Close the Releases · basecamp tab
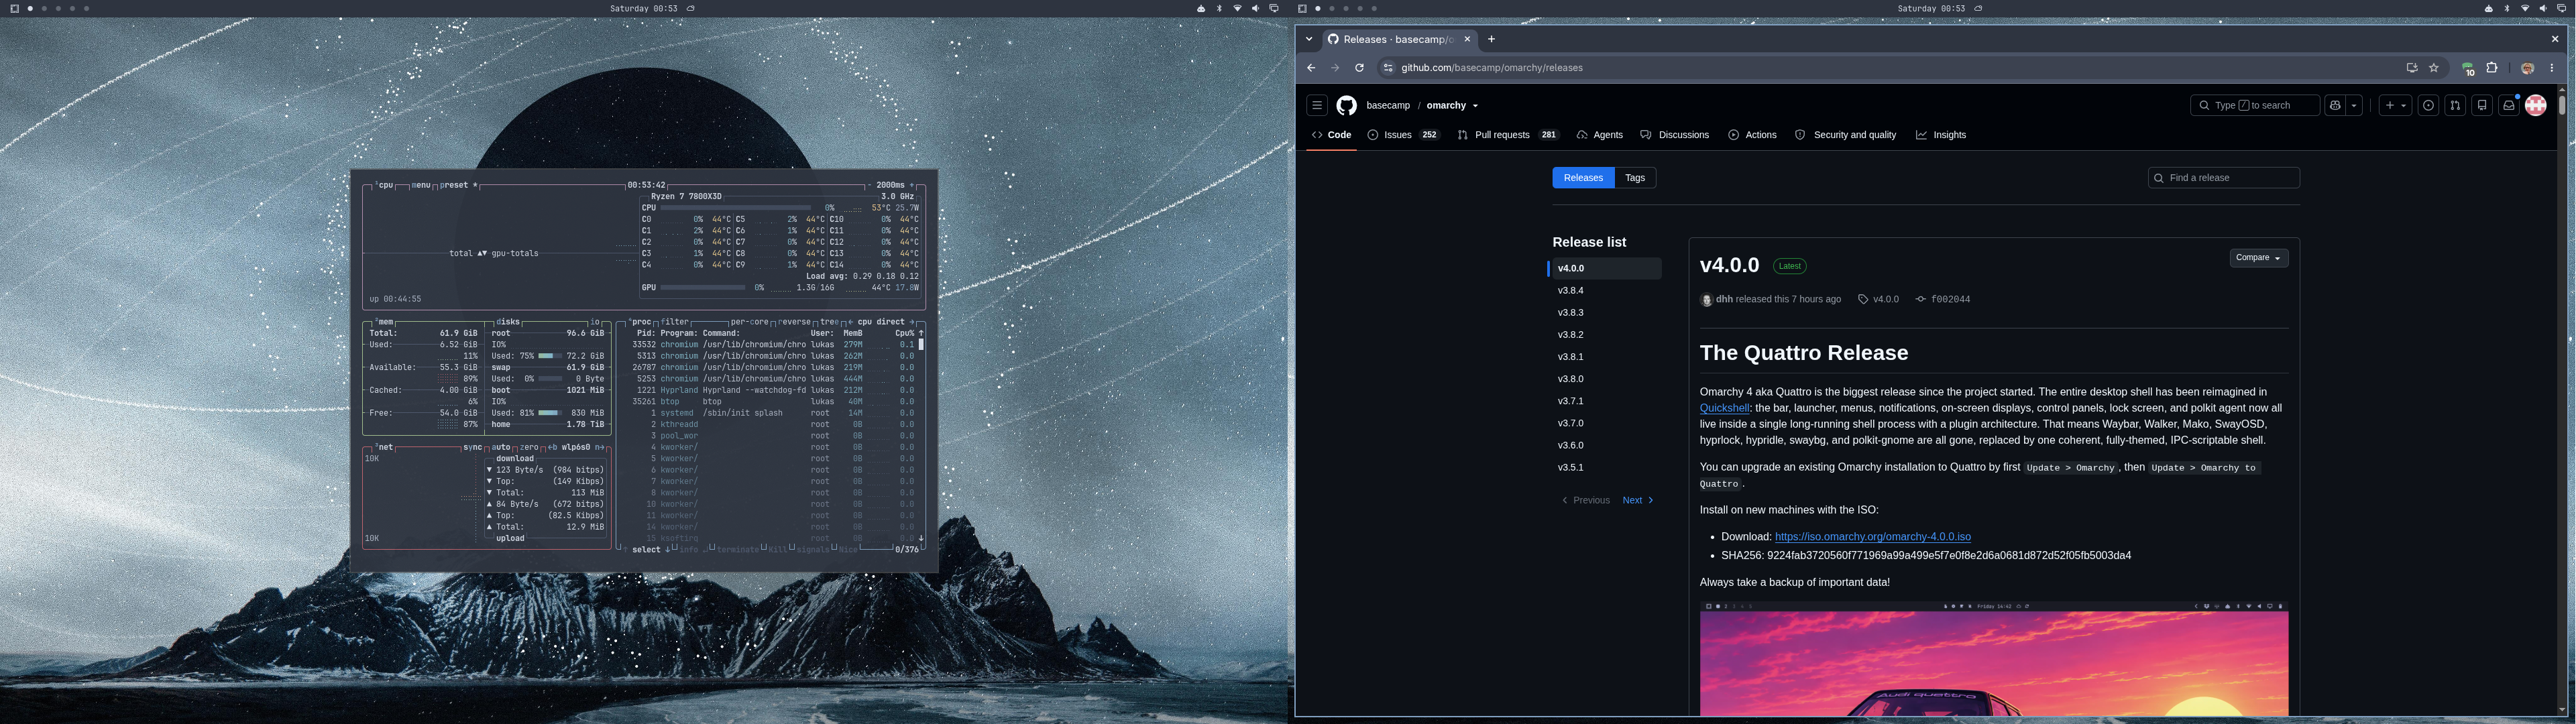The height and width of the screenshot is (724, 2576). [x=1467, y=39]
